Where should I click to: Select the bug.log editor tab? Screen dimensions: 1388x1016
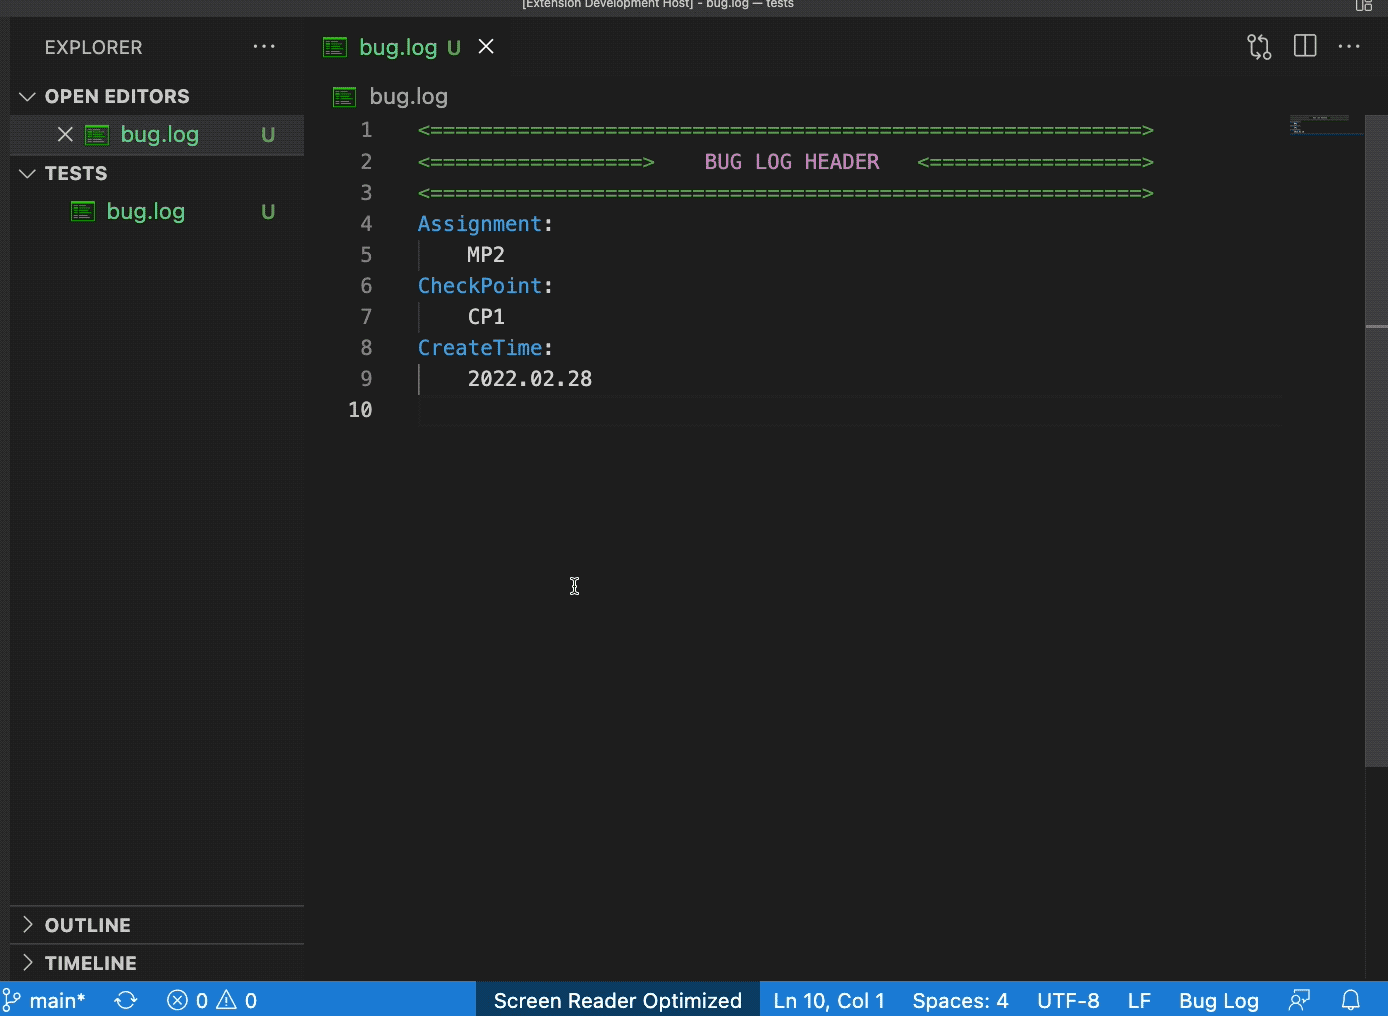click(409, 47)
